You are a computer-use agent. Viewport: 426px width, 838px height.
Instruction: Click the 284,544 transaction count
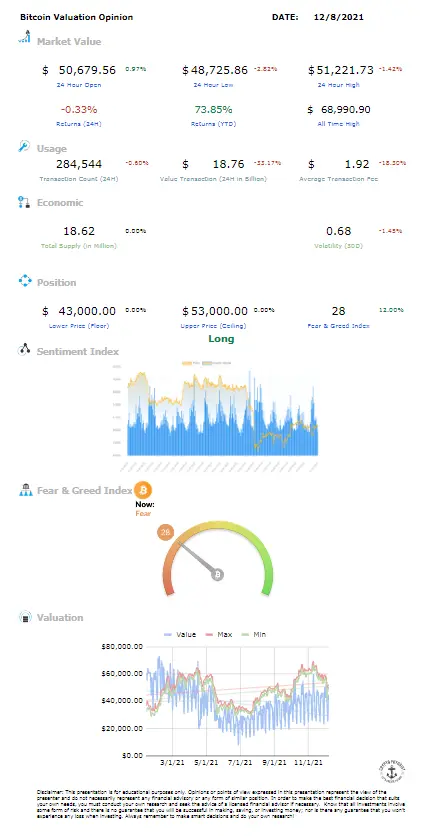(79, 164)
